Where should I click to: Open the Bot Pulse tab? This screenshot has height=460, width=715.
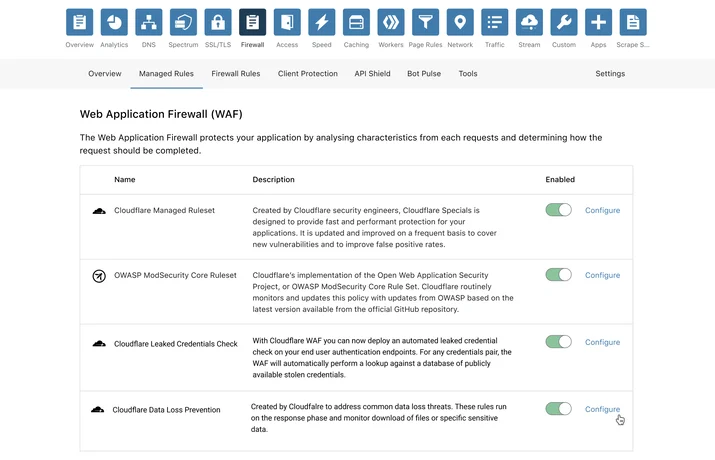pyautogui.click(x=424, y=73)
